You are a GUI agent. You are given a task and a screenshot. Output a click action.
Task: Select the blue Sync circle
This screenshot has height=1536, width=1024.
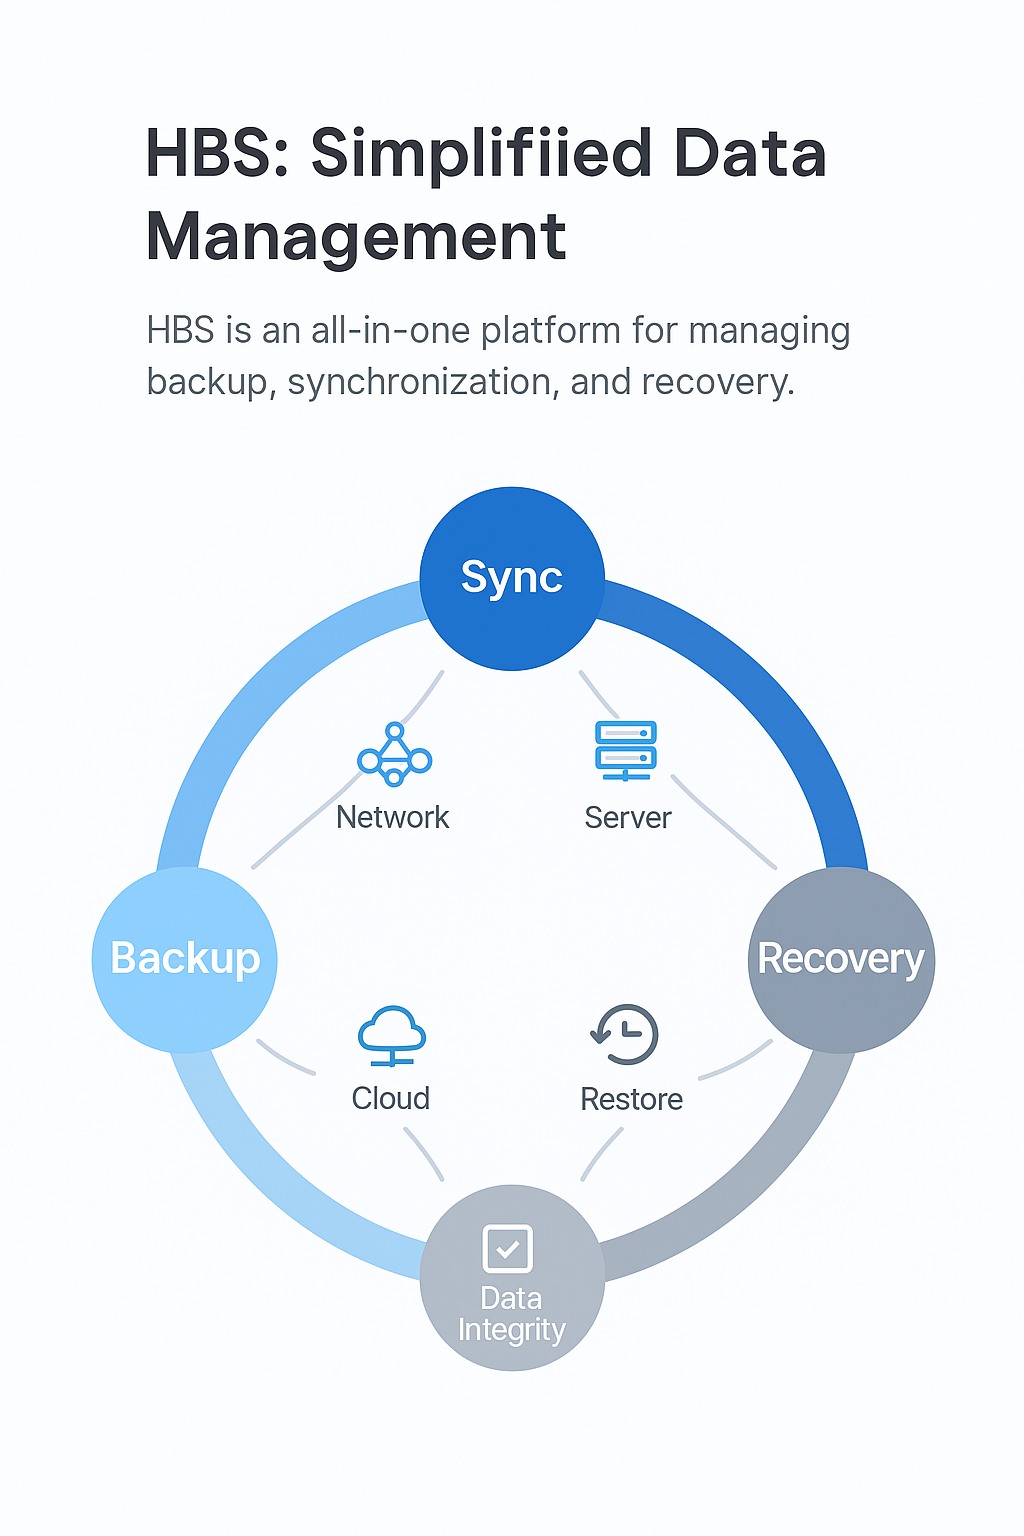[512, 578]
